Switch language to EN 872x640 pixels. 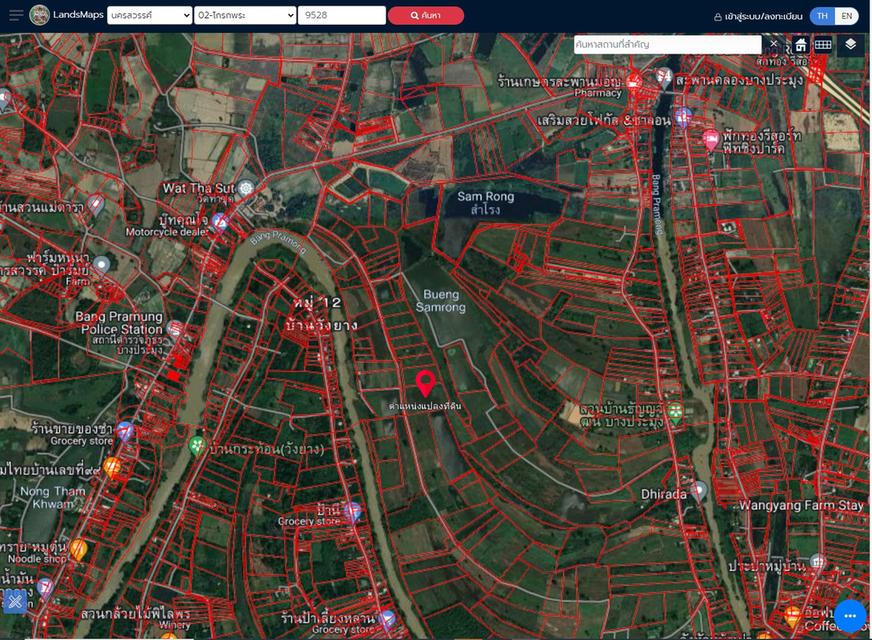(846, 16)
